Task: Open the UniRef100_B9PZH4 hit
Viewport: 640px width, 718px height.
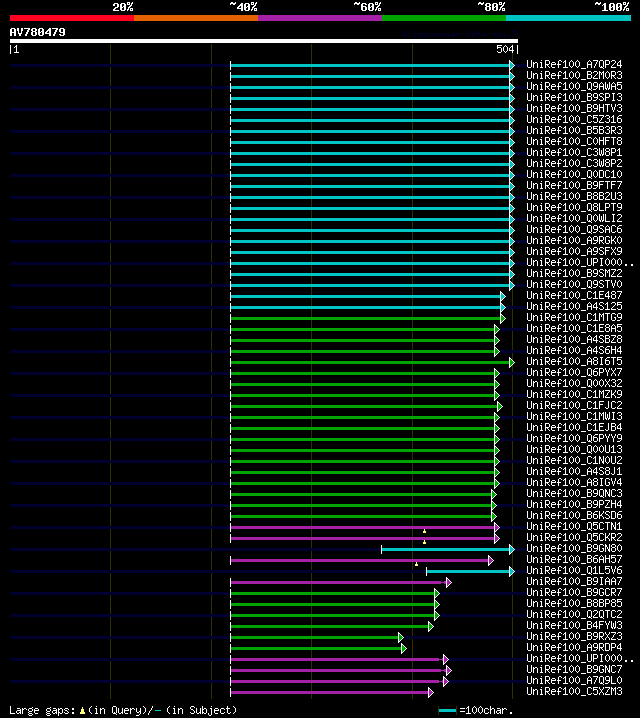Action: pos(574,504)
